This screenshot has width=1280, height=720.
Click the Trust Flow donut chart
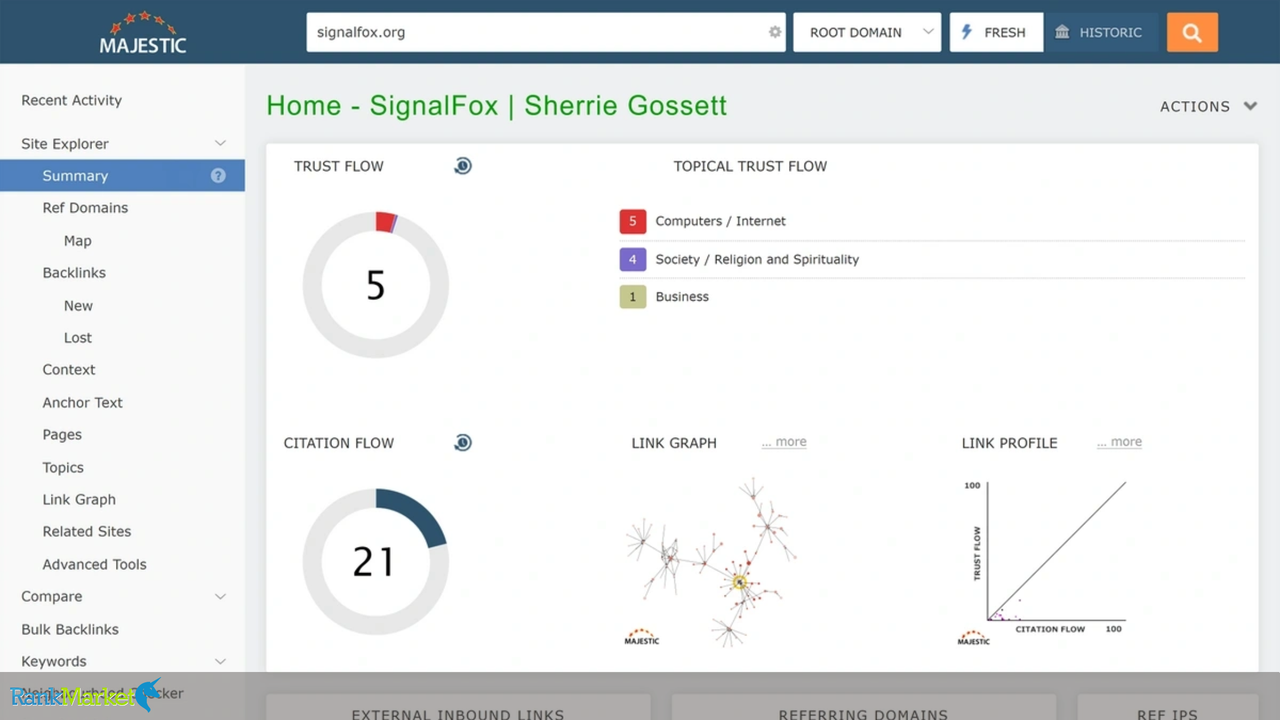tap(376, 285)
